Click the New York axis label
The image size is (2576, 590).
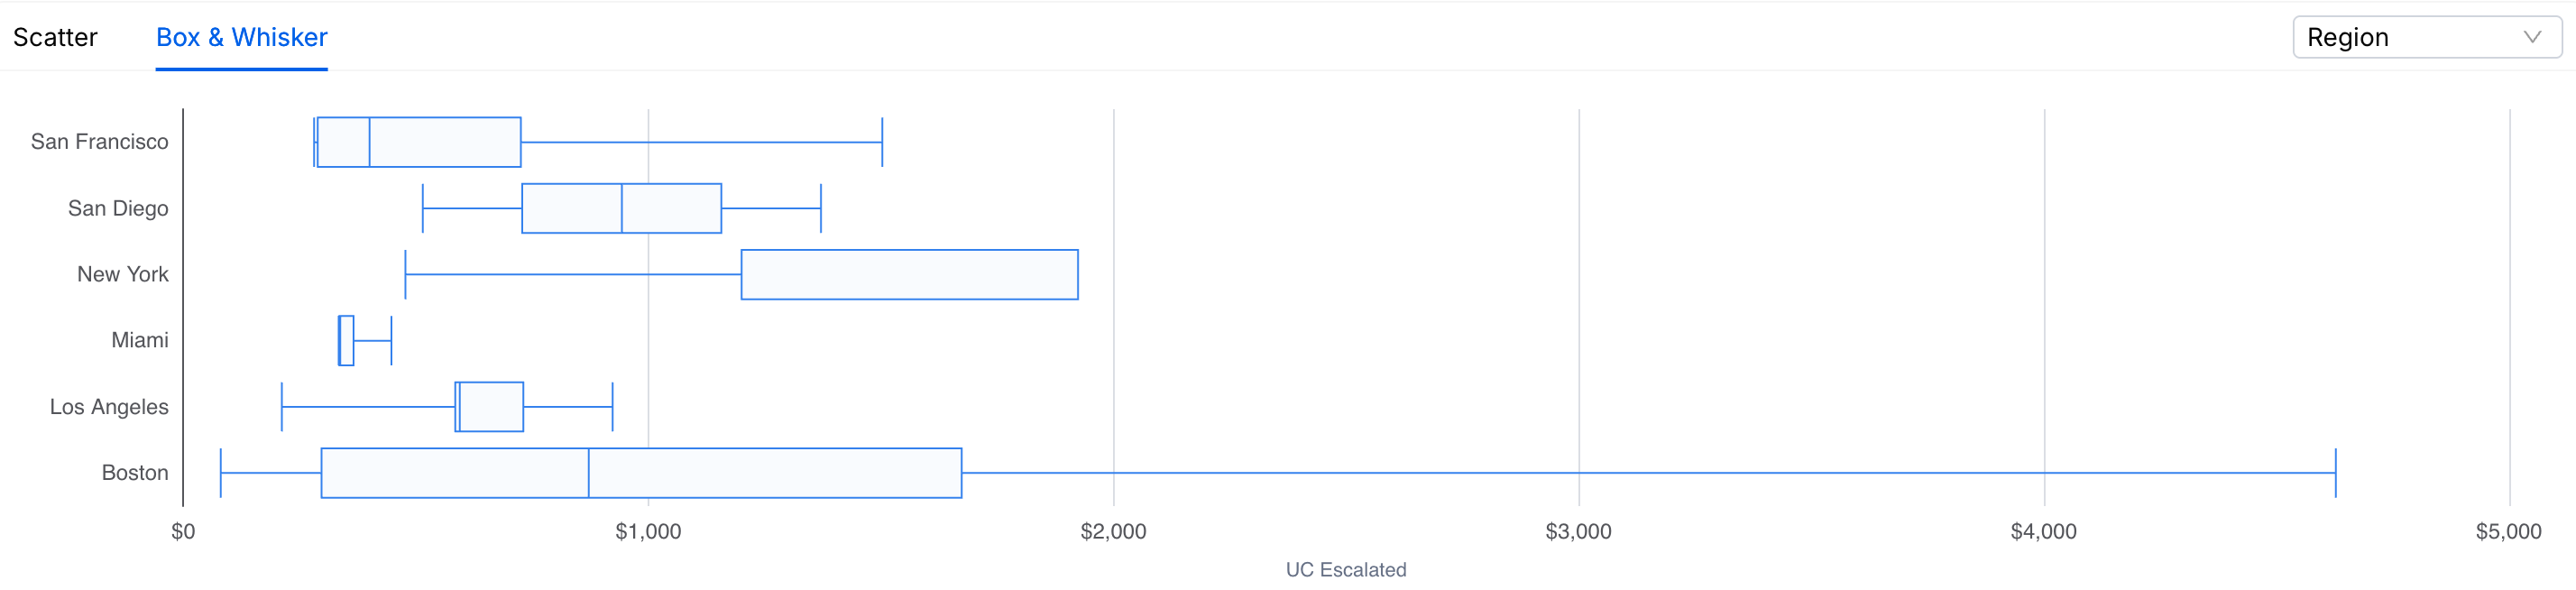click(x=123, y=274)
